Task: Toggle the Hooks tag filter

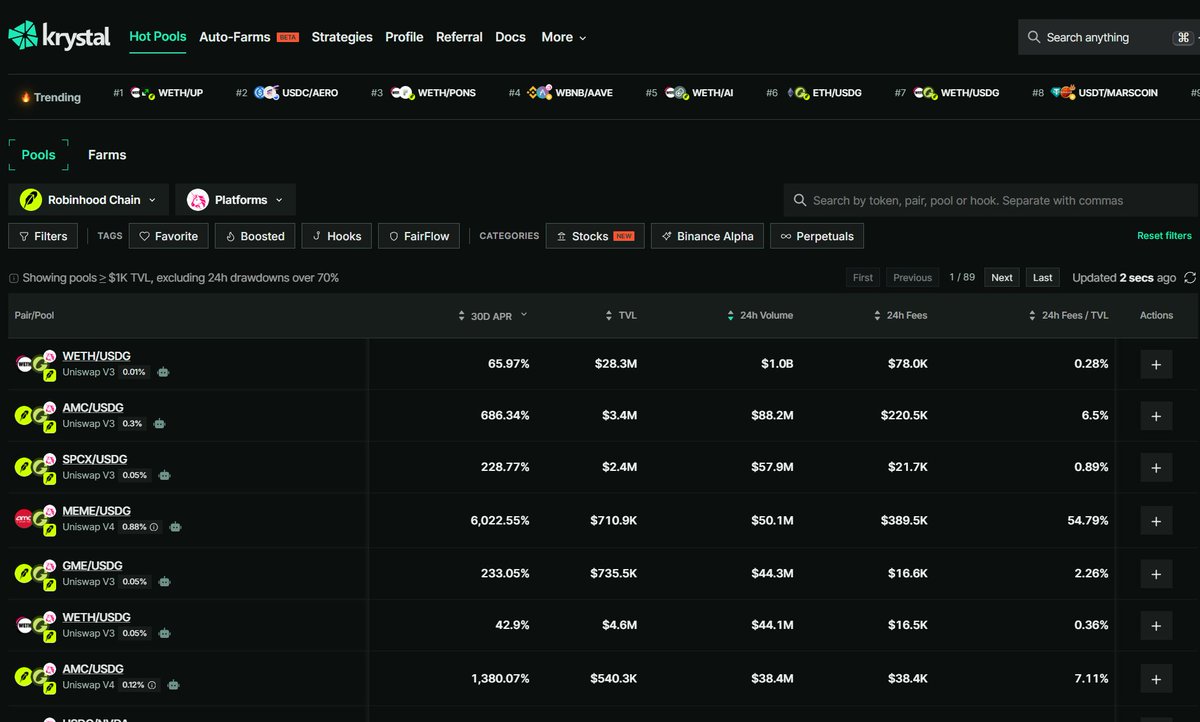Action: pos(337,236)
